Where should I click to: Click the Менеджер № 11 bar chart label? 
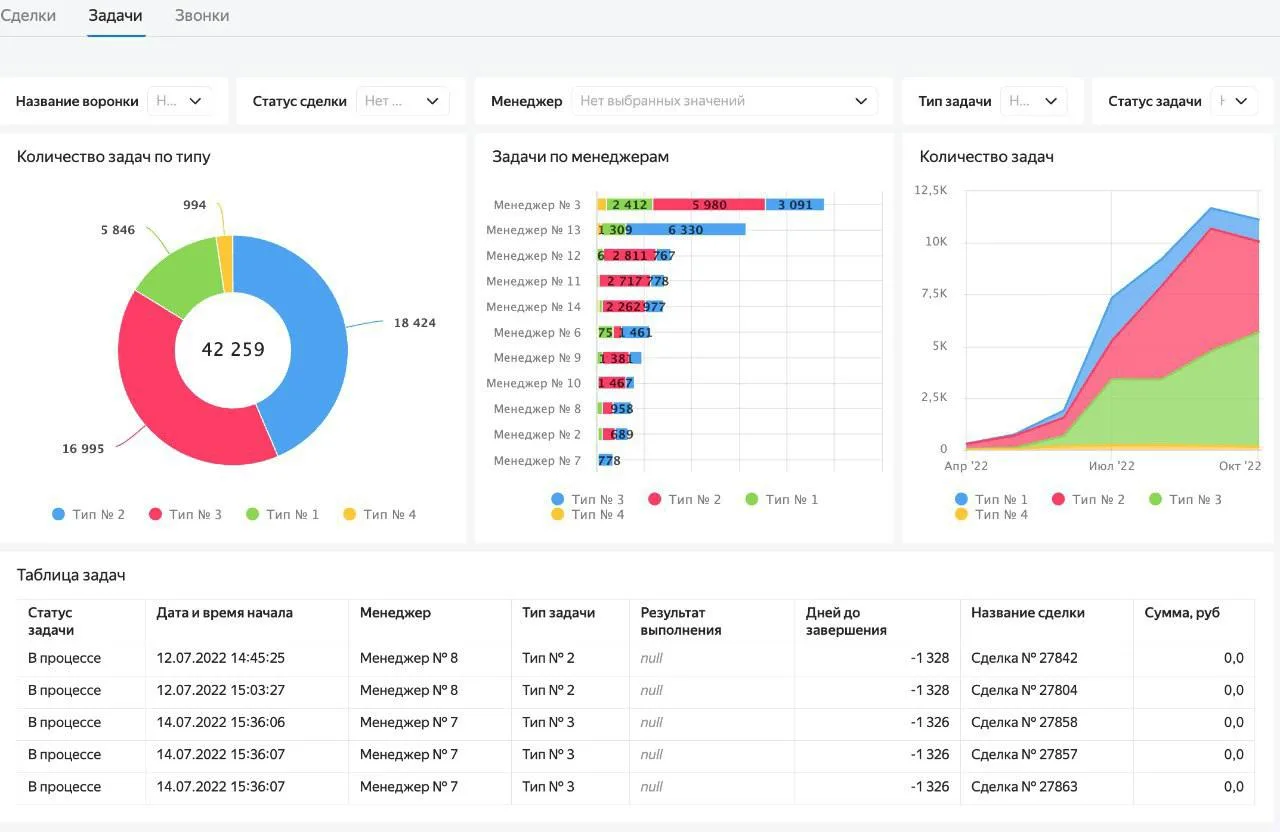pos(533,282)
